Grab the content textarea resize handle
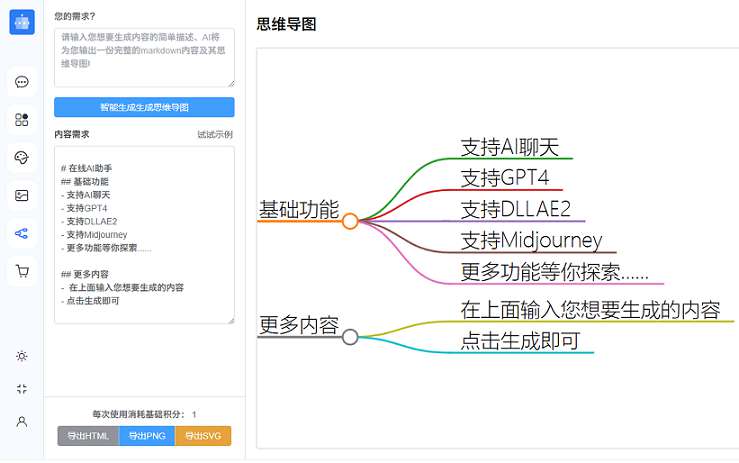The image size is (739, 463). pos(231,320)
